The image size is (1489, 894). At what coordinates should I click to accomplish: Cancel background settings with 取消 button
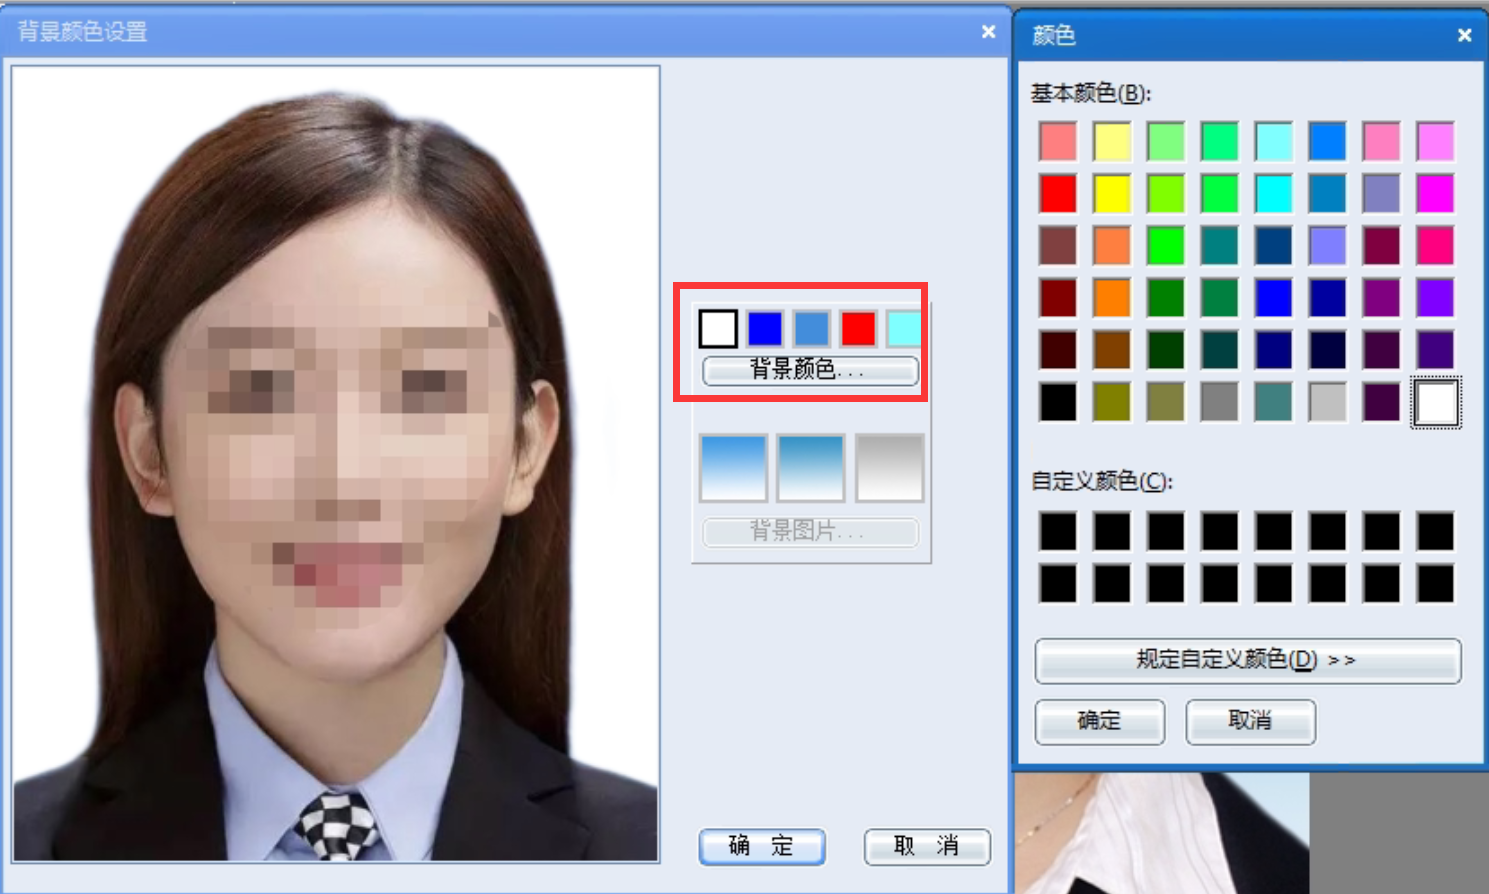tap(926, 847)
